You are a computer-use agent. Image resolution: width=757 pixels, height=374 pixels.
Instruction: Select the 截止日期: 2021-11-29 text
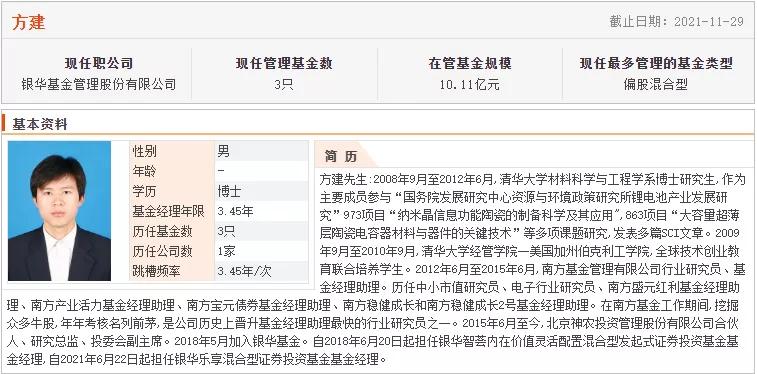[x=676, y=22]
